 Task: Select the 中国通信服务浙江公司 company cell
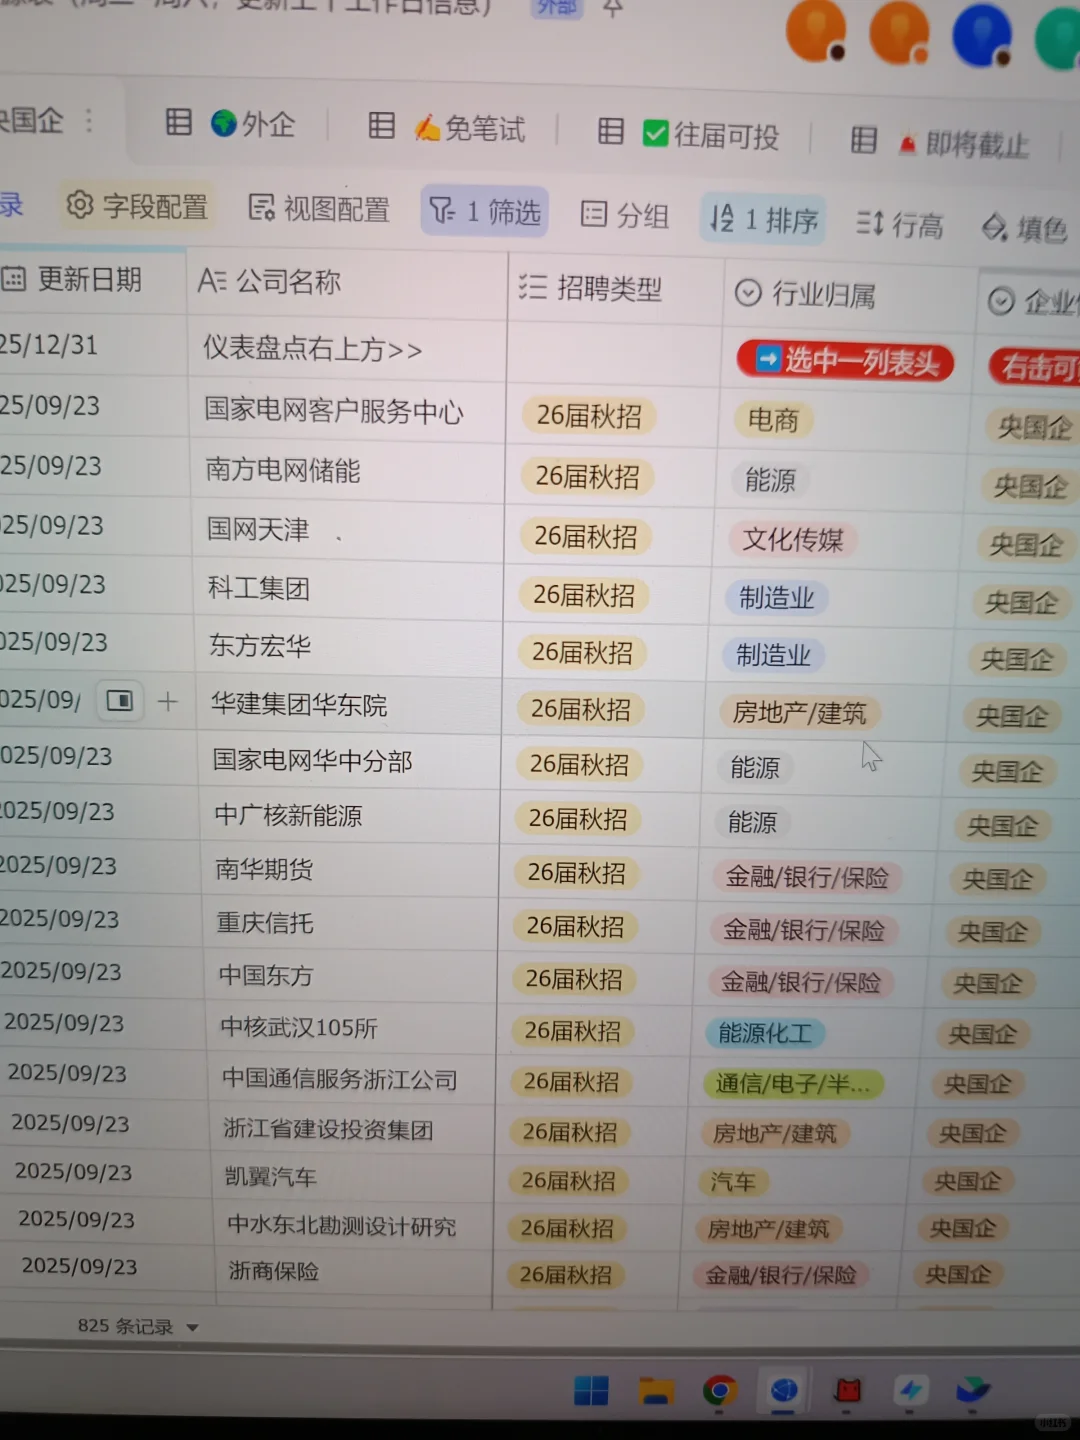click(353, 1079)
